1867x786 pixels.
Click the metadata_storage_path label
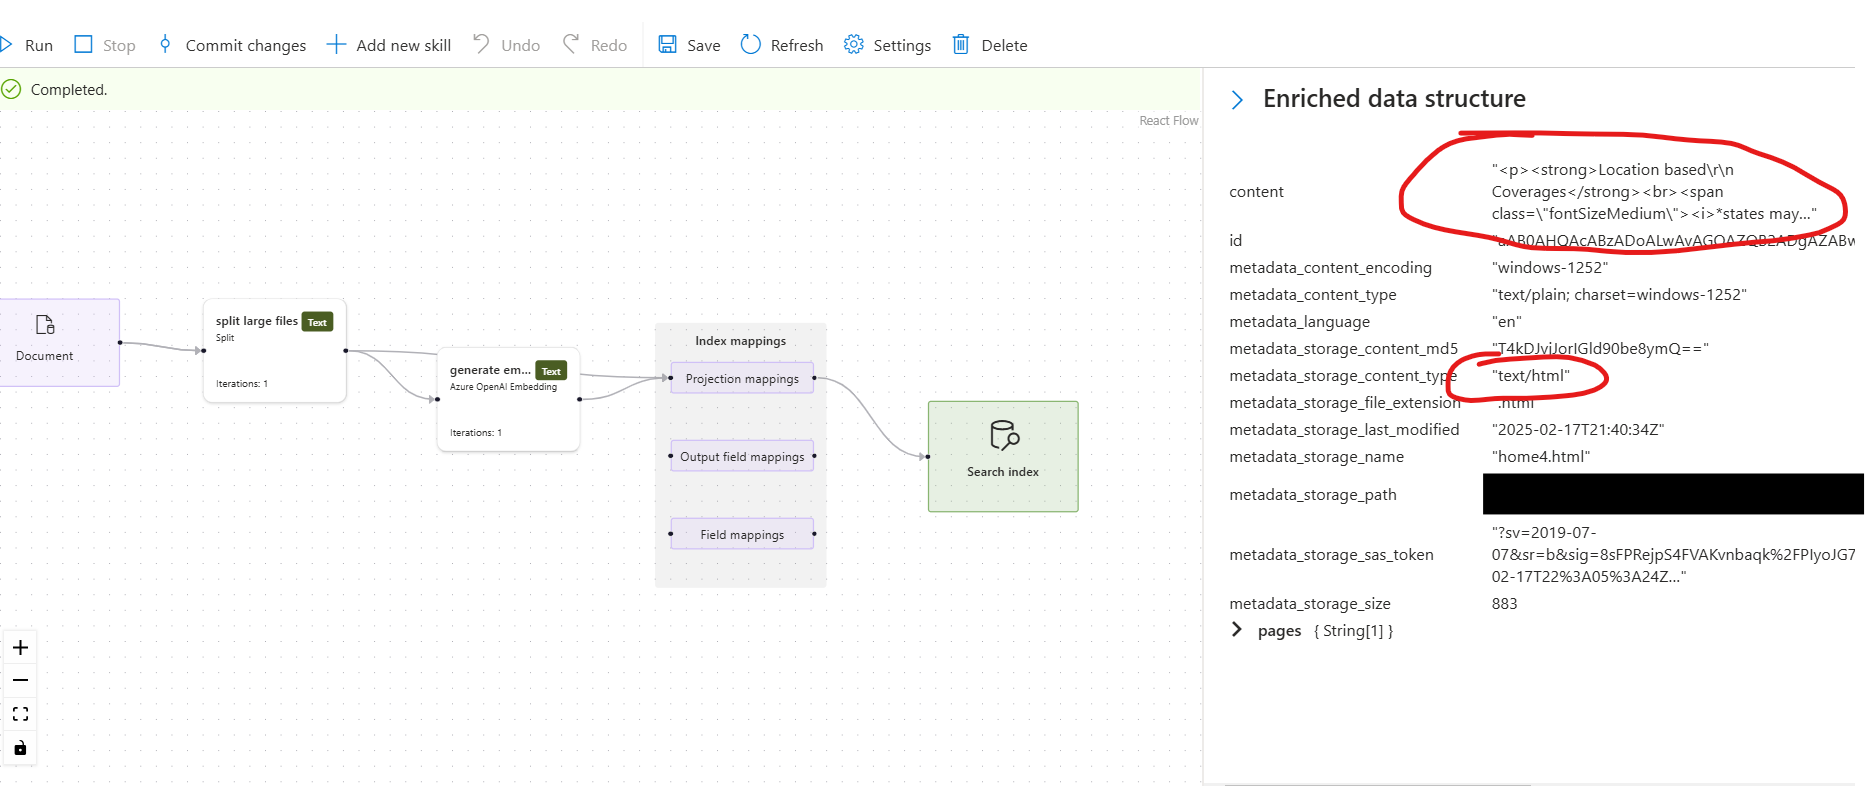[x=1312, y=495]
